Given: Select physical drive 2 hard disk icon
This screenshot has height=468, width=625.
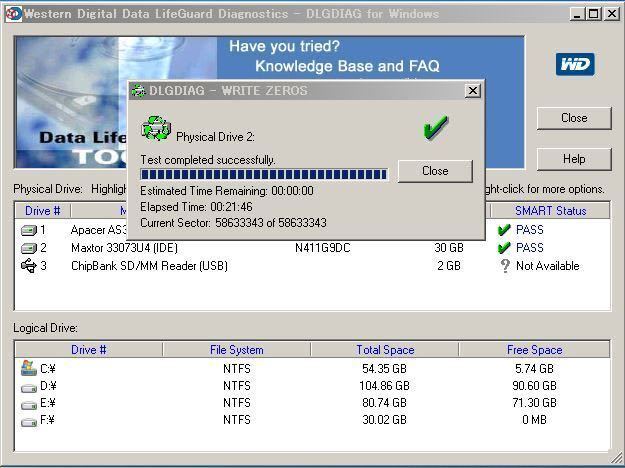Looking at the screenshot, I should [28, 248].
